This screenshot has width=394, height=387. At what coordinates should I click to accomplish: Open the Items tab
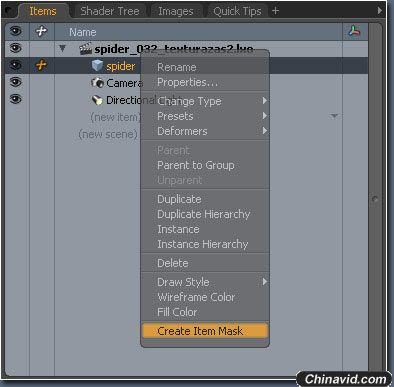(x=43, y=11)
